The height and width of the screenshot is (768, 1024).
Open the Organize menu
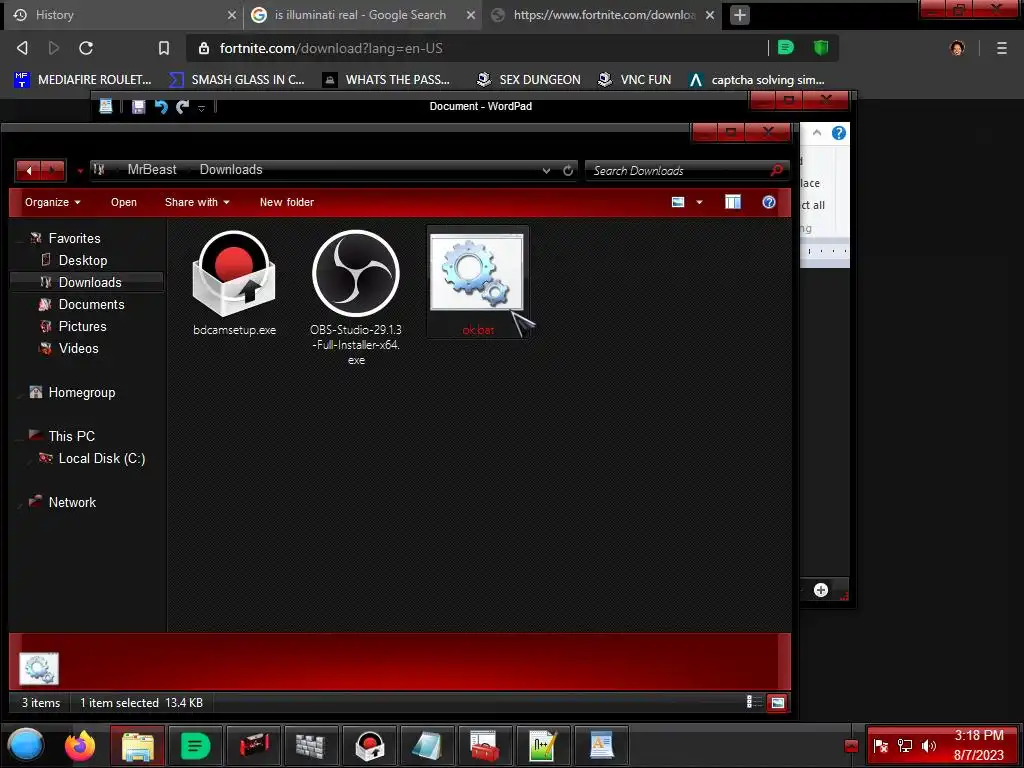coord(52,202)
